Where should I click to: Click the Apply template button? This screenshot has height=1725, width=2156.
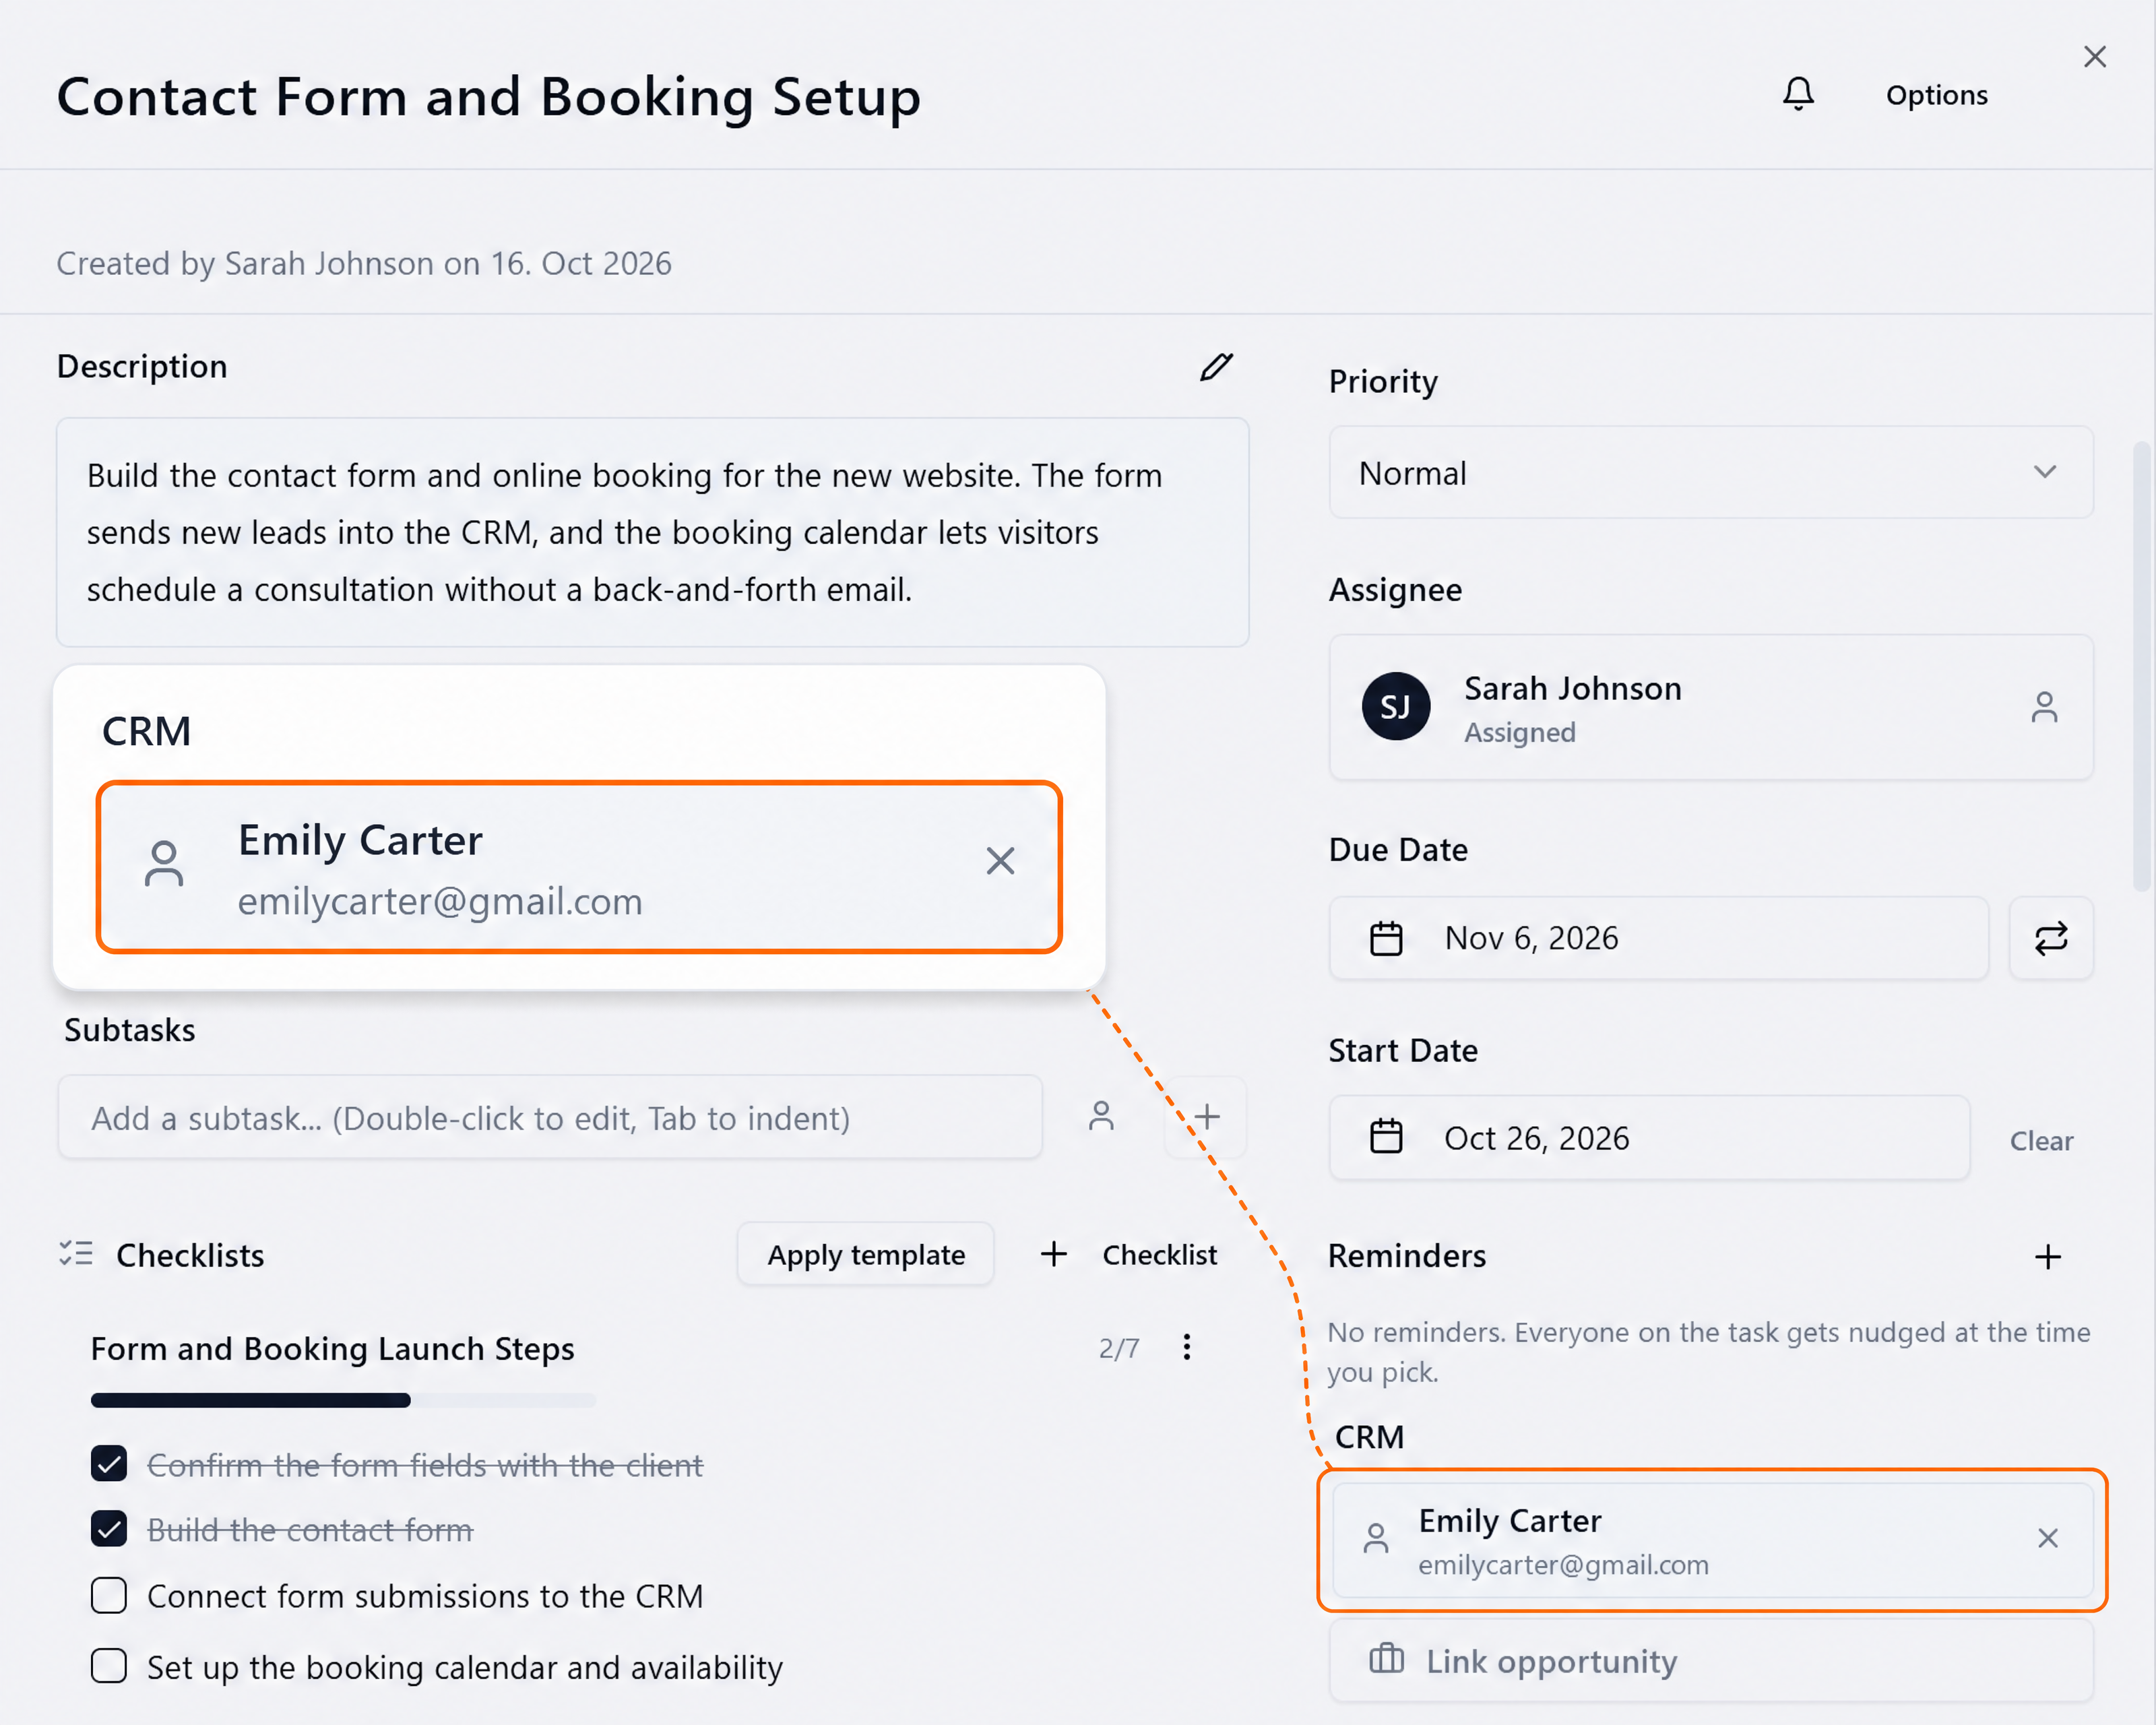[x=866, y=1255]
